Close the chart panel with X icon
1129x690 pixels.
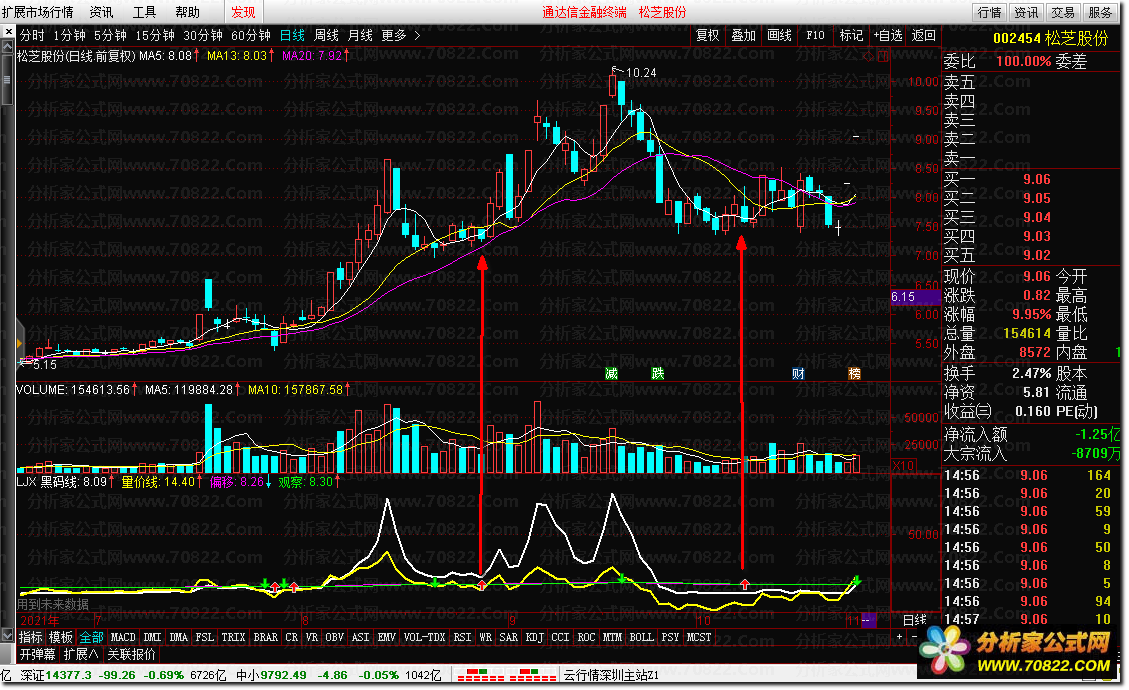[8, 32]
